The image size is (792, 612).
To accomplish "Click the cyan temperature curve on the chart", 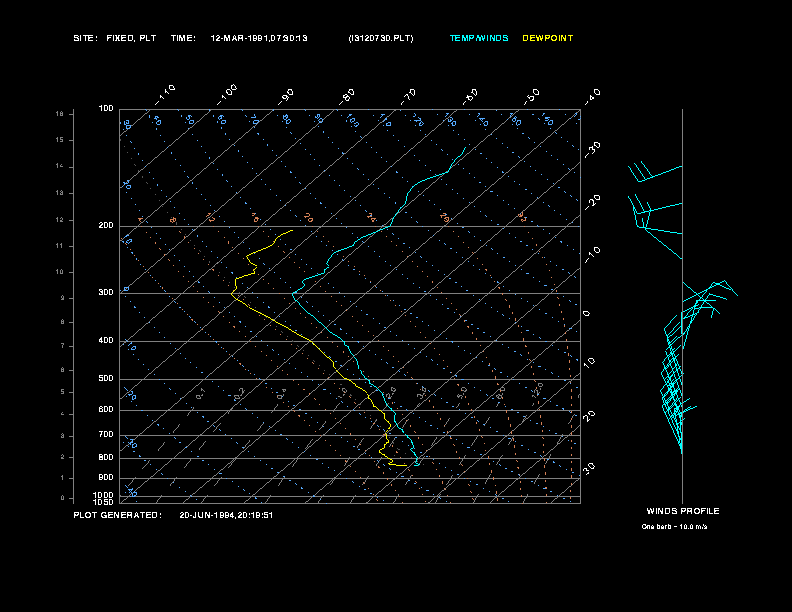I will [x=344, y=344].
